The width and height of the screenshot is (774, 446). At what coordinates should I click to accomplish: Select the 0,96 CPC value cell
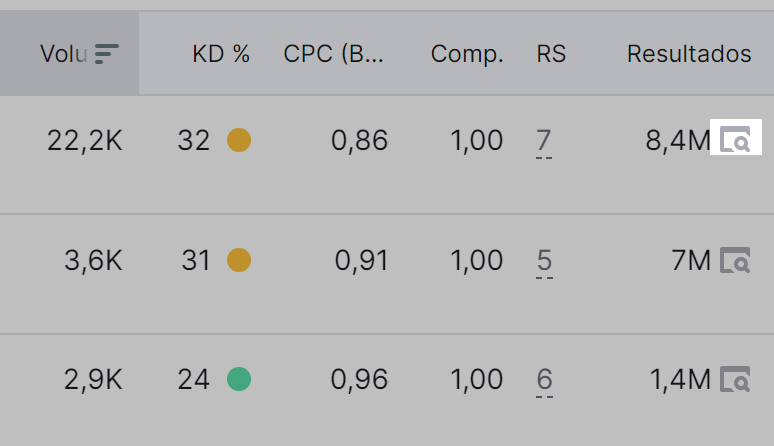[x=359, y=379]
